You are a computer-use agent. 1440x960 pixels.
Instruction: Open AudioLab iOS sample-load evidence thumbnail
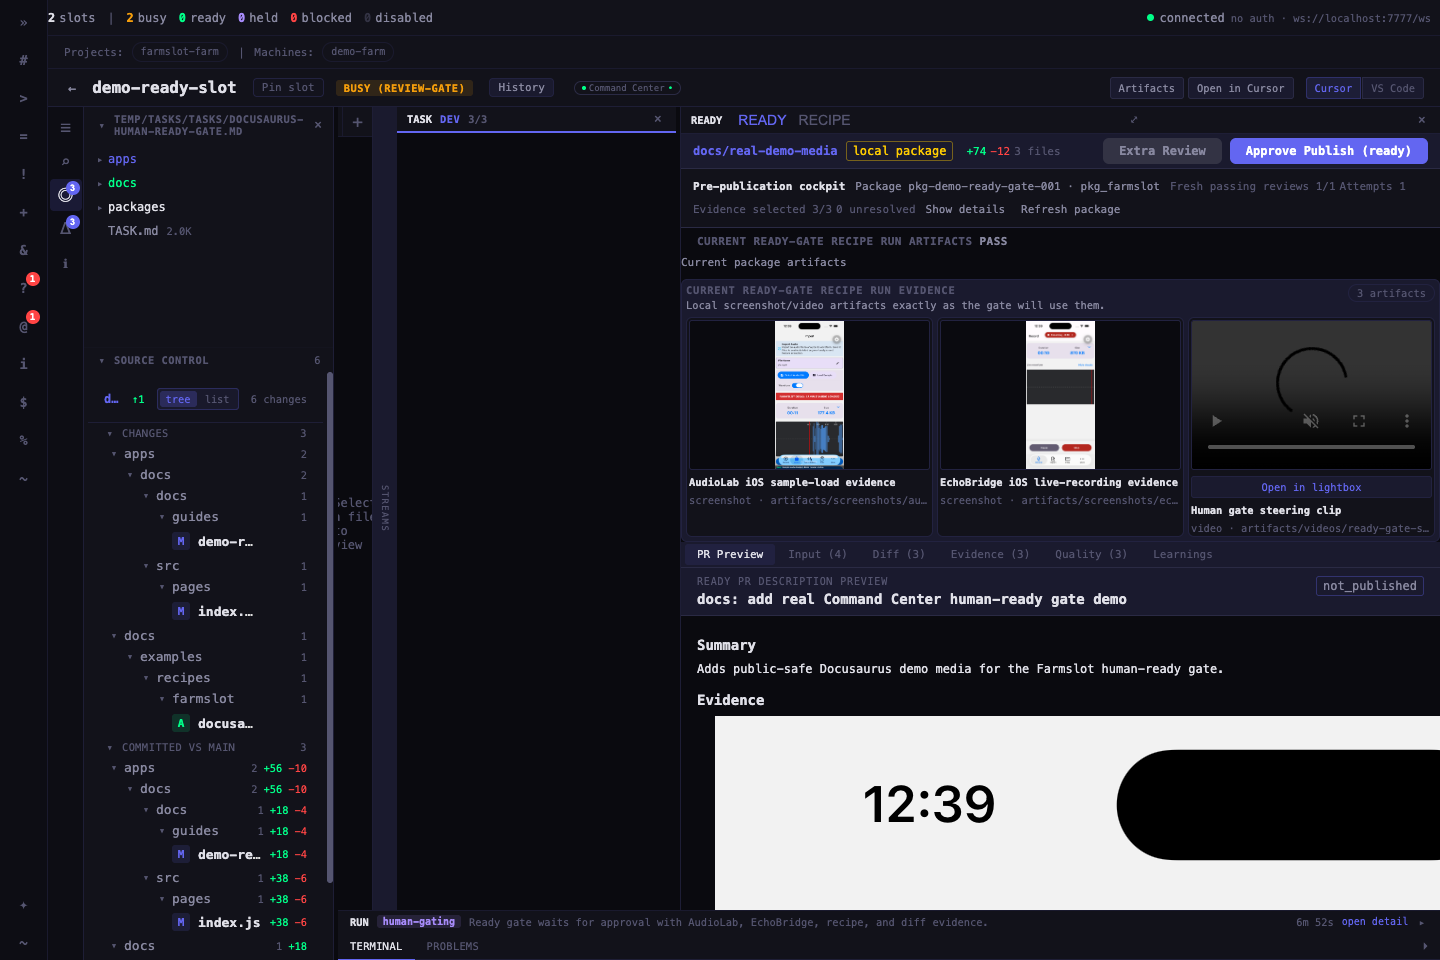pos(809,394)
